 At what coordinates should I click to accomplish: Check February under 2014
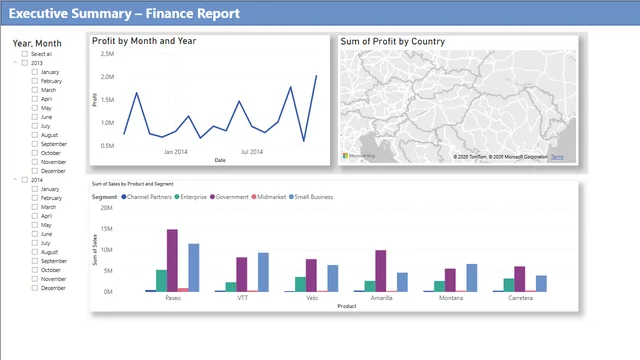pos(35,198)
